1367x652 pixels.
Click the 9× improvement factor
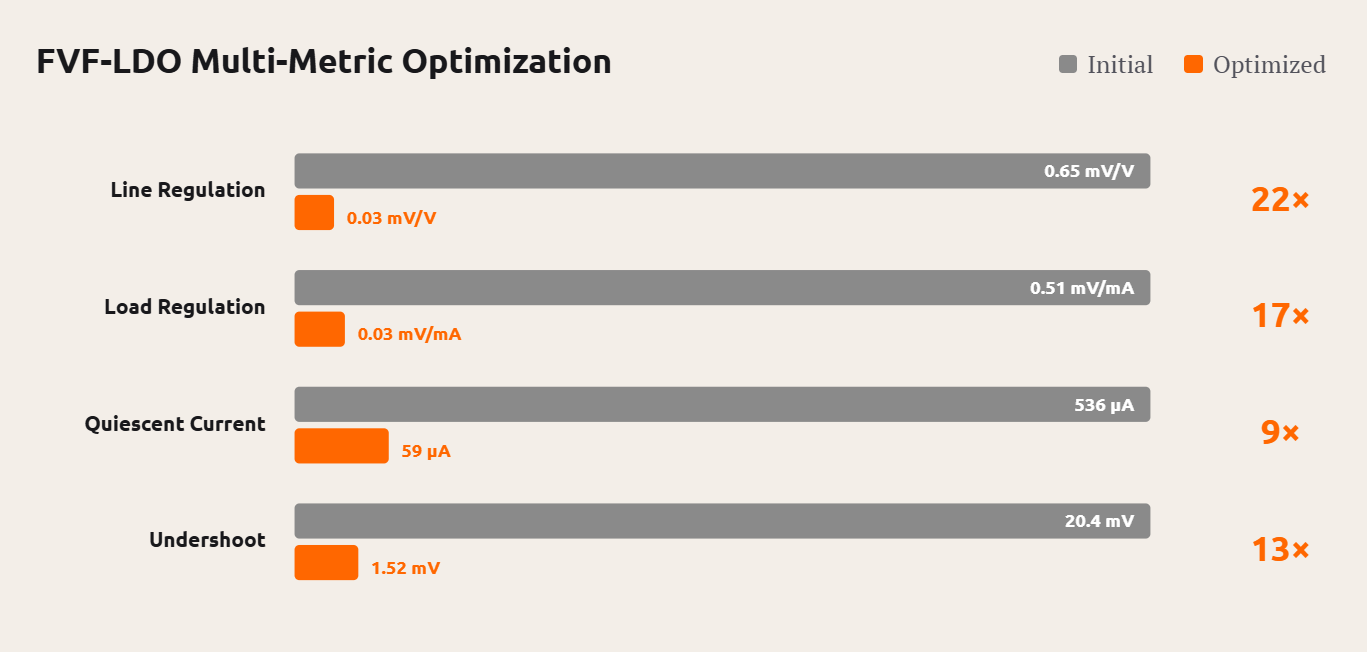[1280, 433]
